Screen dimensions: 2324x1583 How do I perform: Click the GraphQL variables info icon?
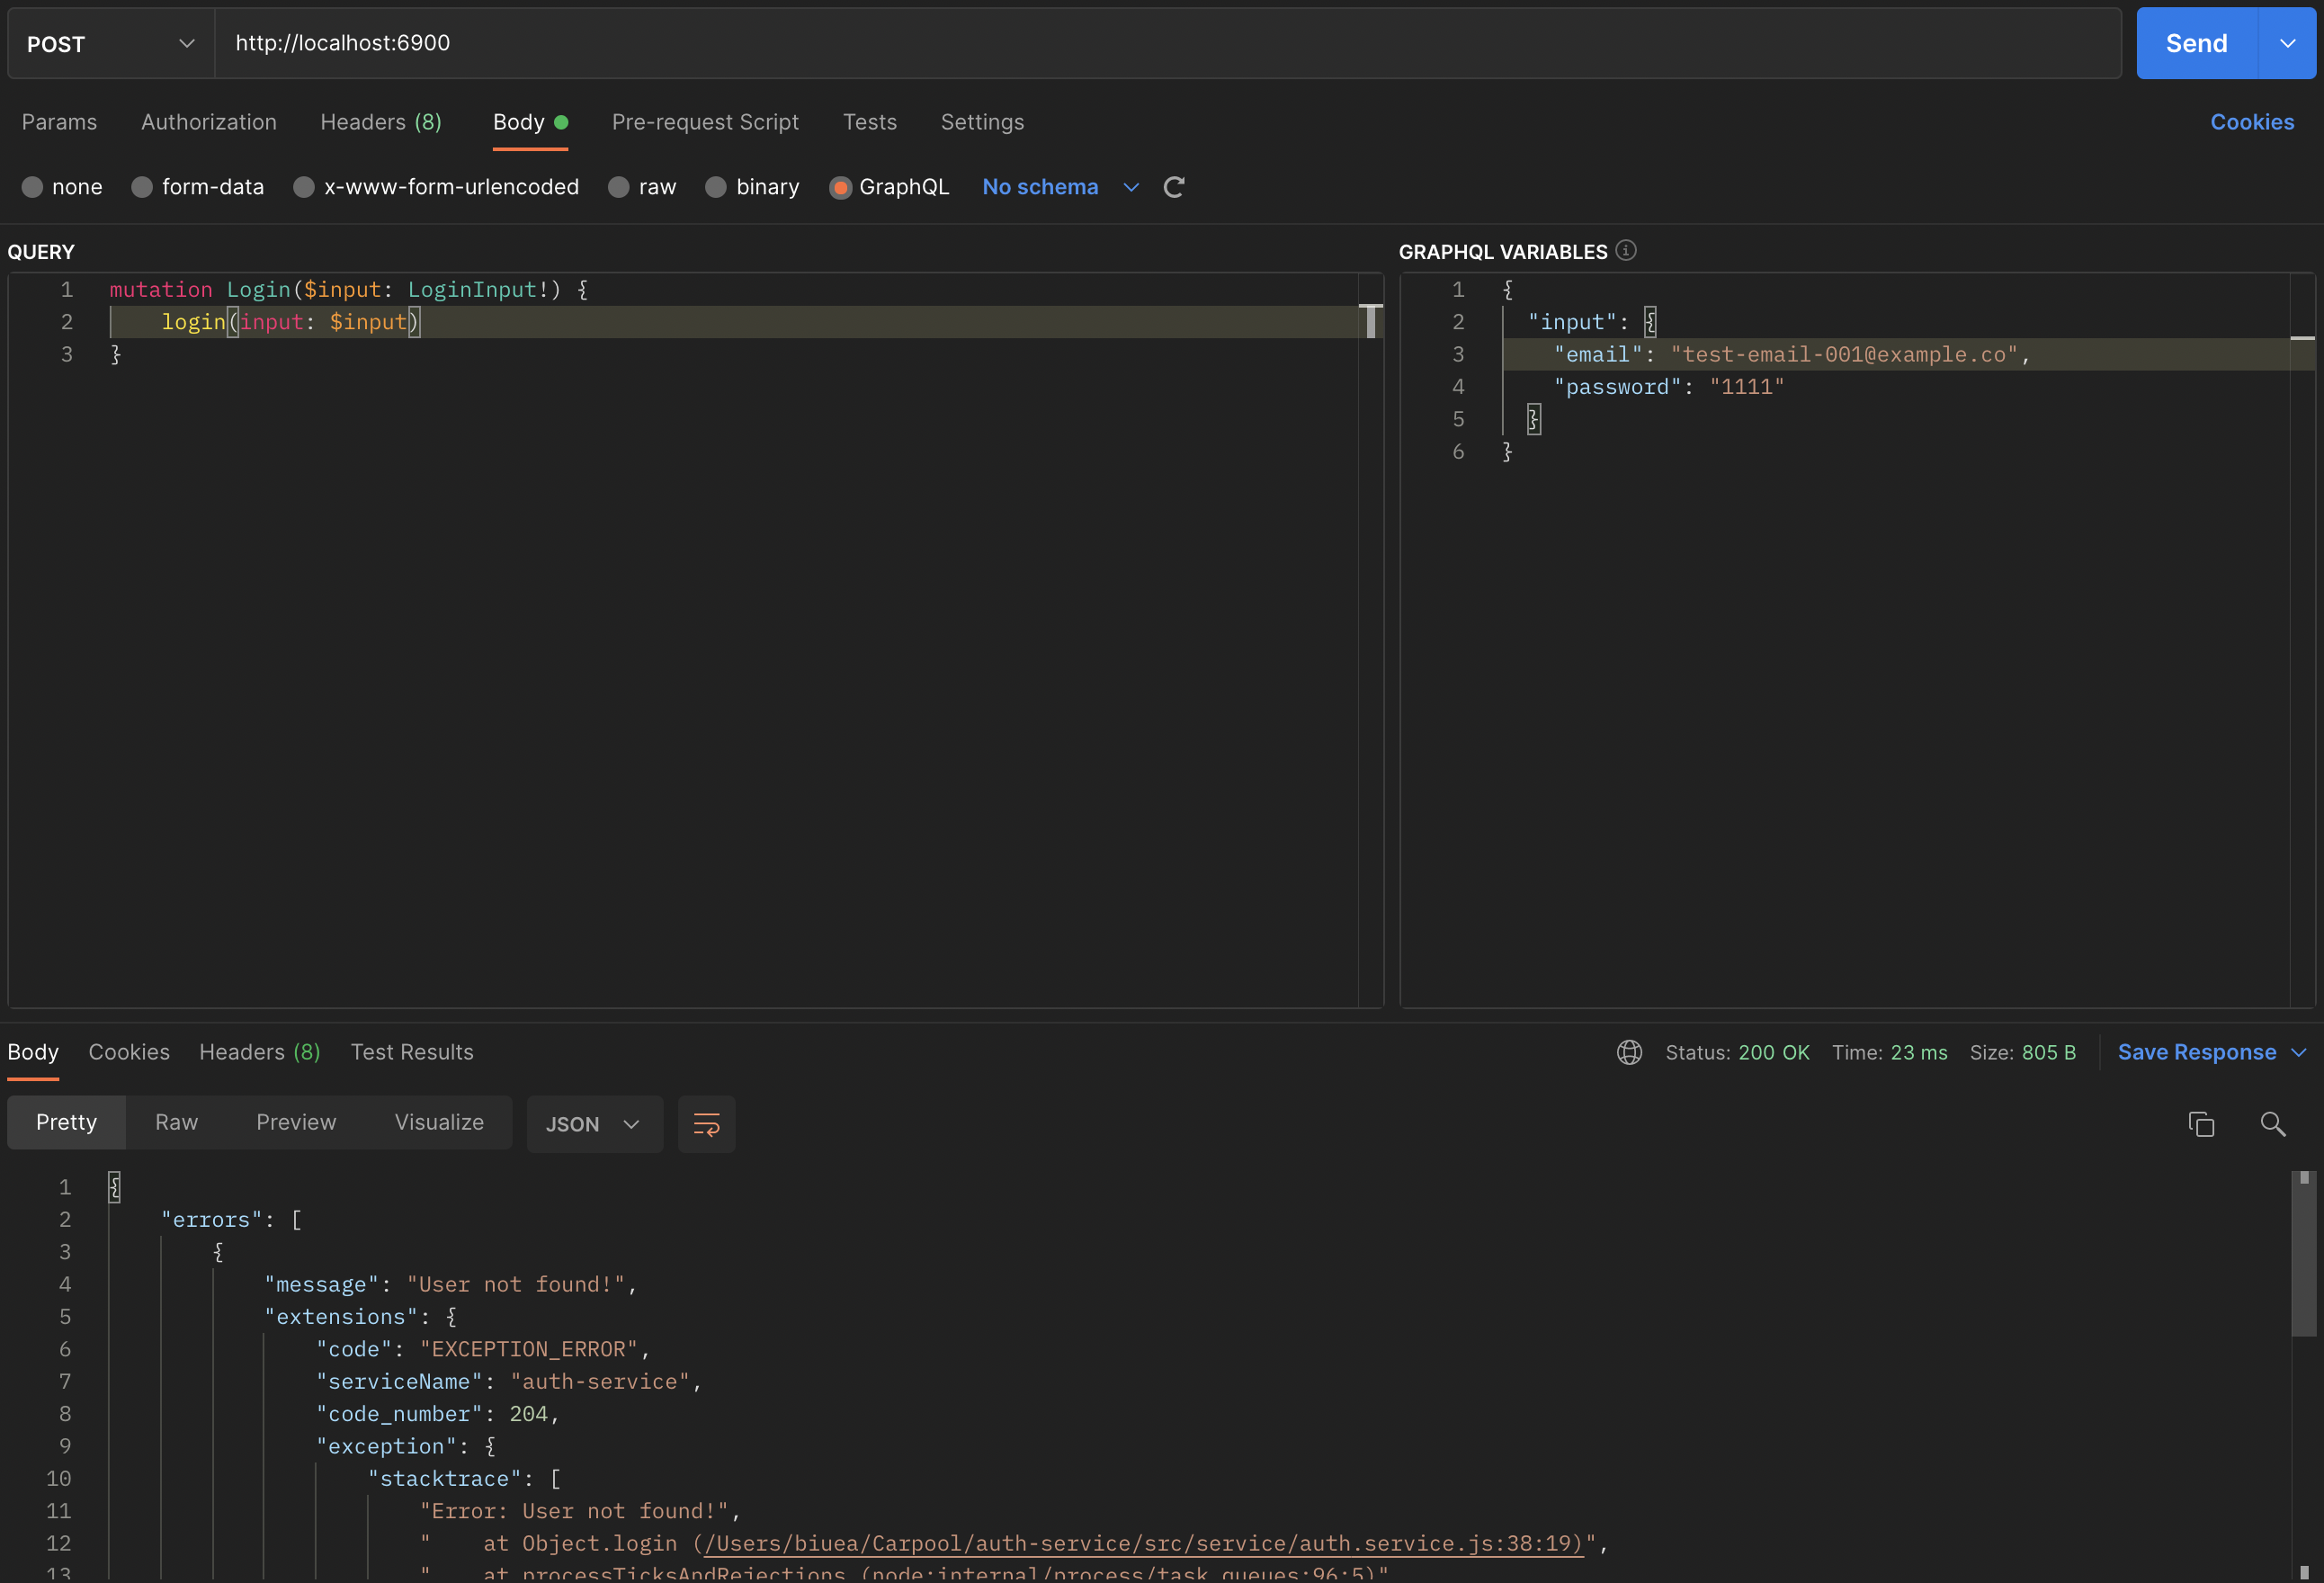(1626, 251)
